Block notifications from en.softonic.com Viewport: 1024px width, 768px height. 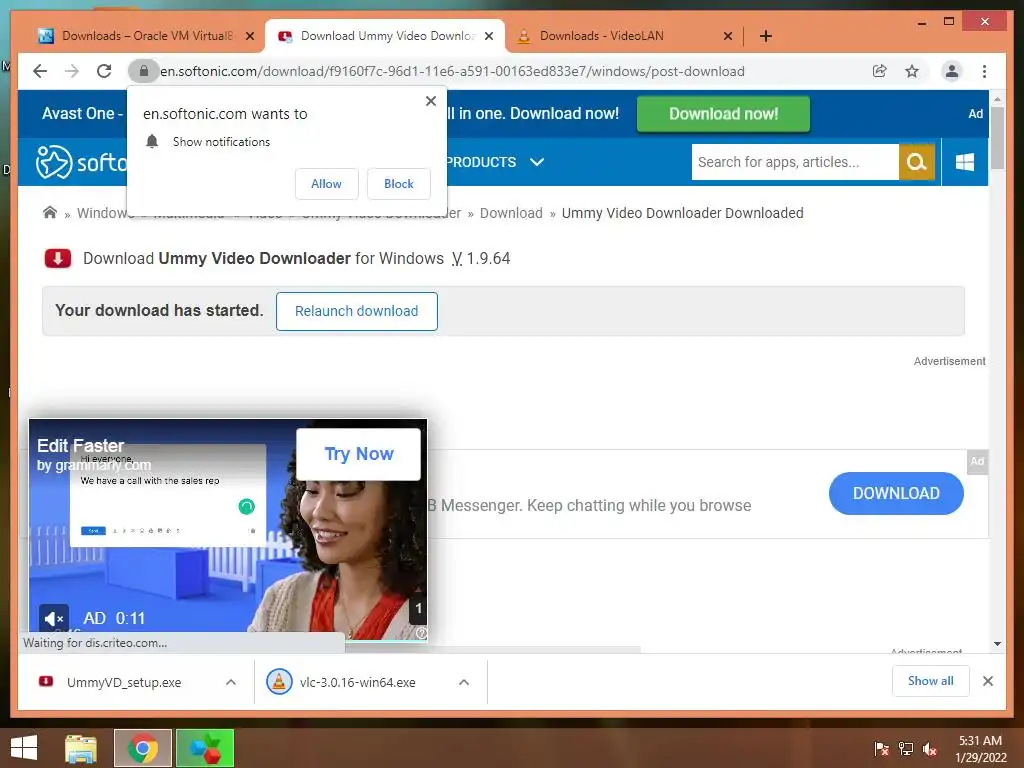[x=398, y=184]
